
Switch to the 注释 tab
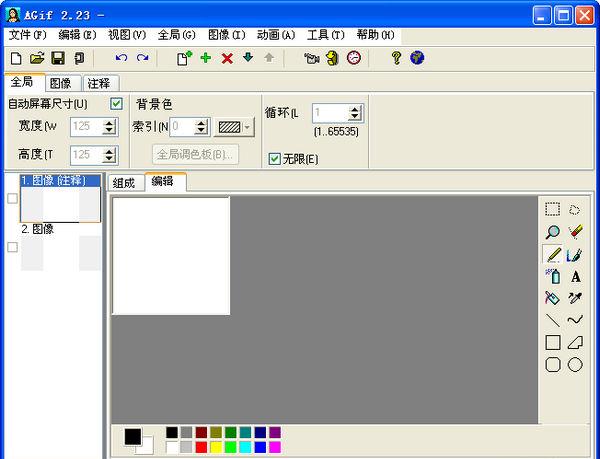(x=101, y=83)
